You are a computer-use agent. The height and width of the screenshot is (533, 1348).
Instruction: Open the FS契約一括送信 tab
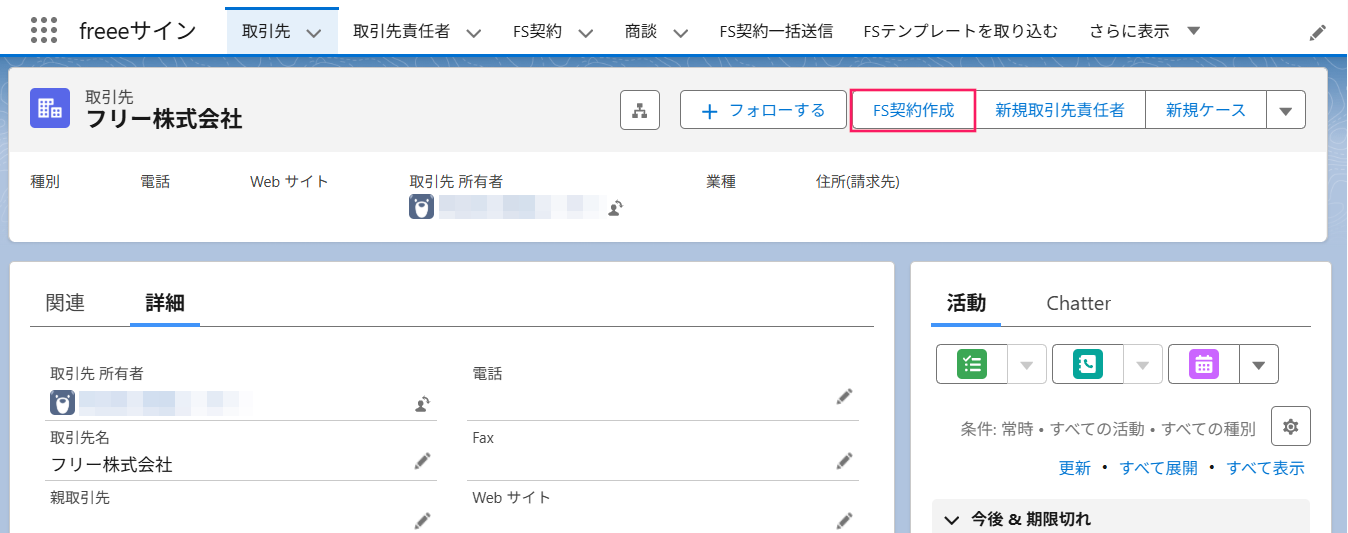tap(776, 31)
